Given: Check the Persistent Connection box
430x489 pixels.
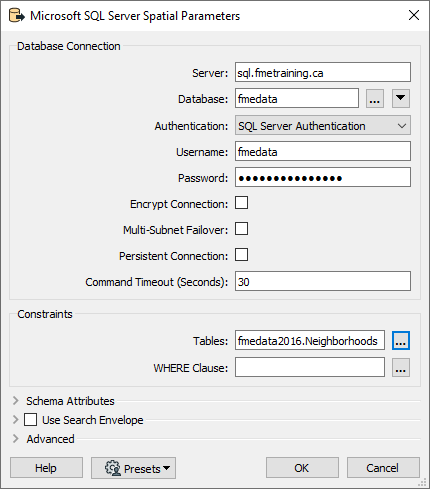Looking at the screenshot, I should 241,255.
